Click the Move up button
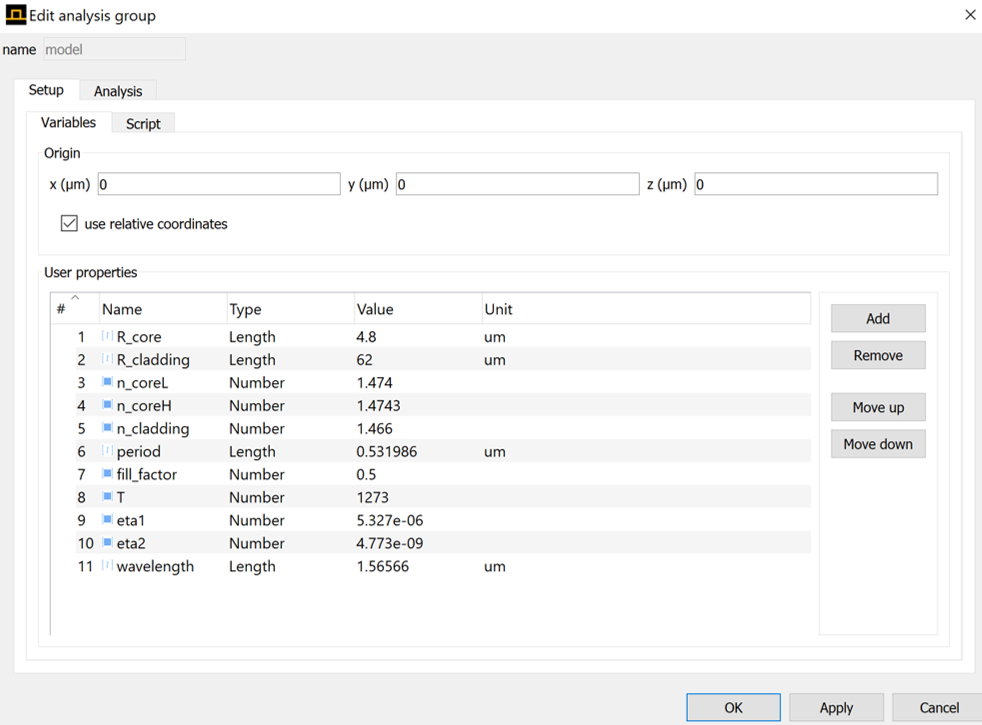Viewport: 982px width, 725px height. pyautogui.click(x=878, y=408)
